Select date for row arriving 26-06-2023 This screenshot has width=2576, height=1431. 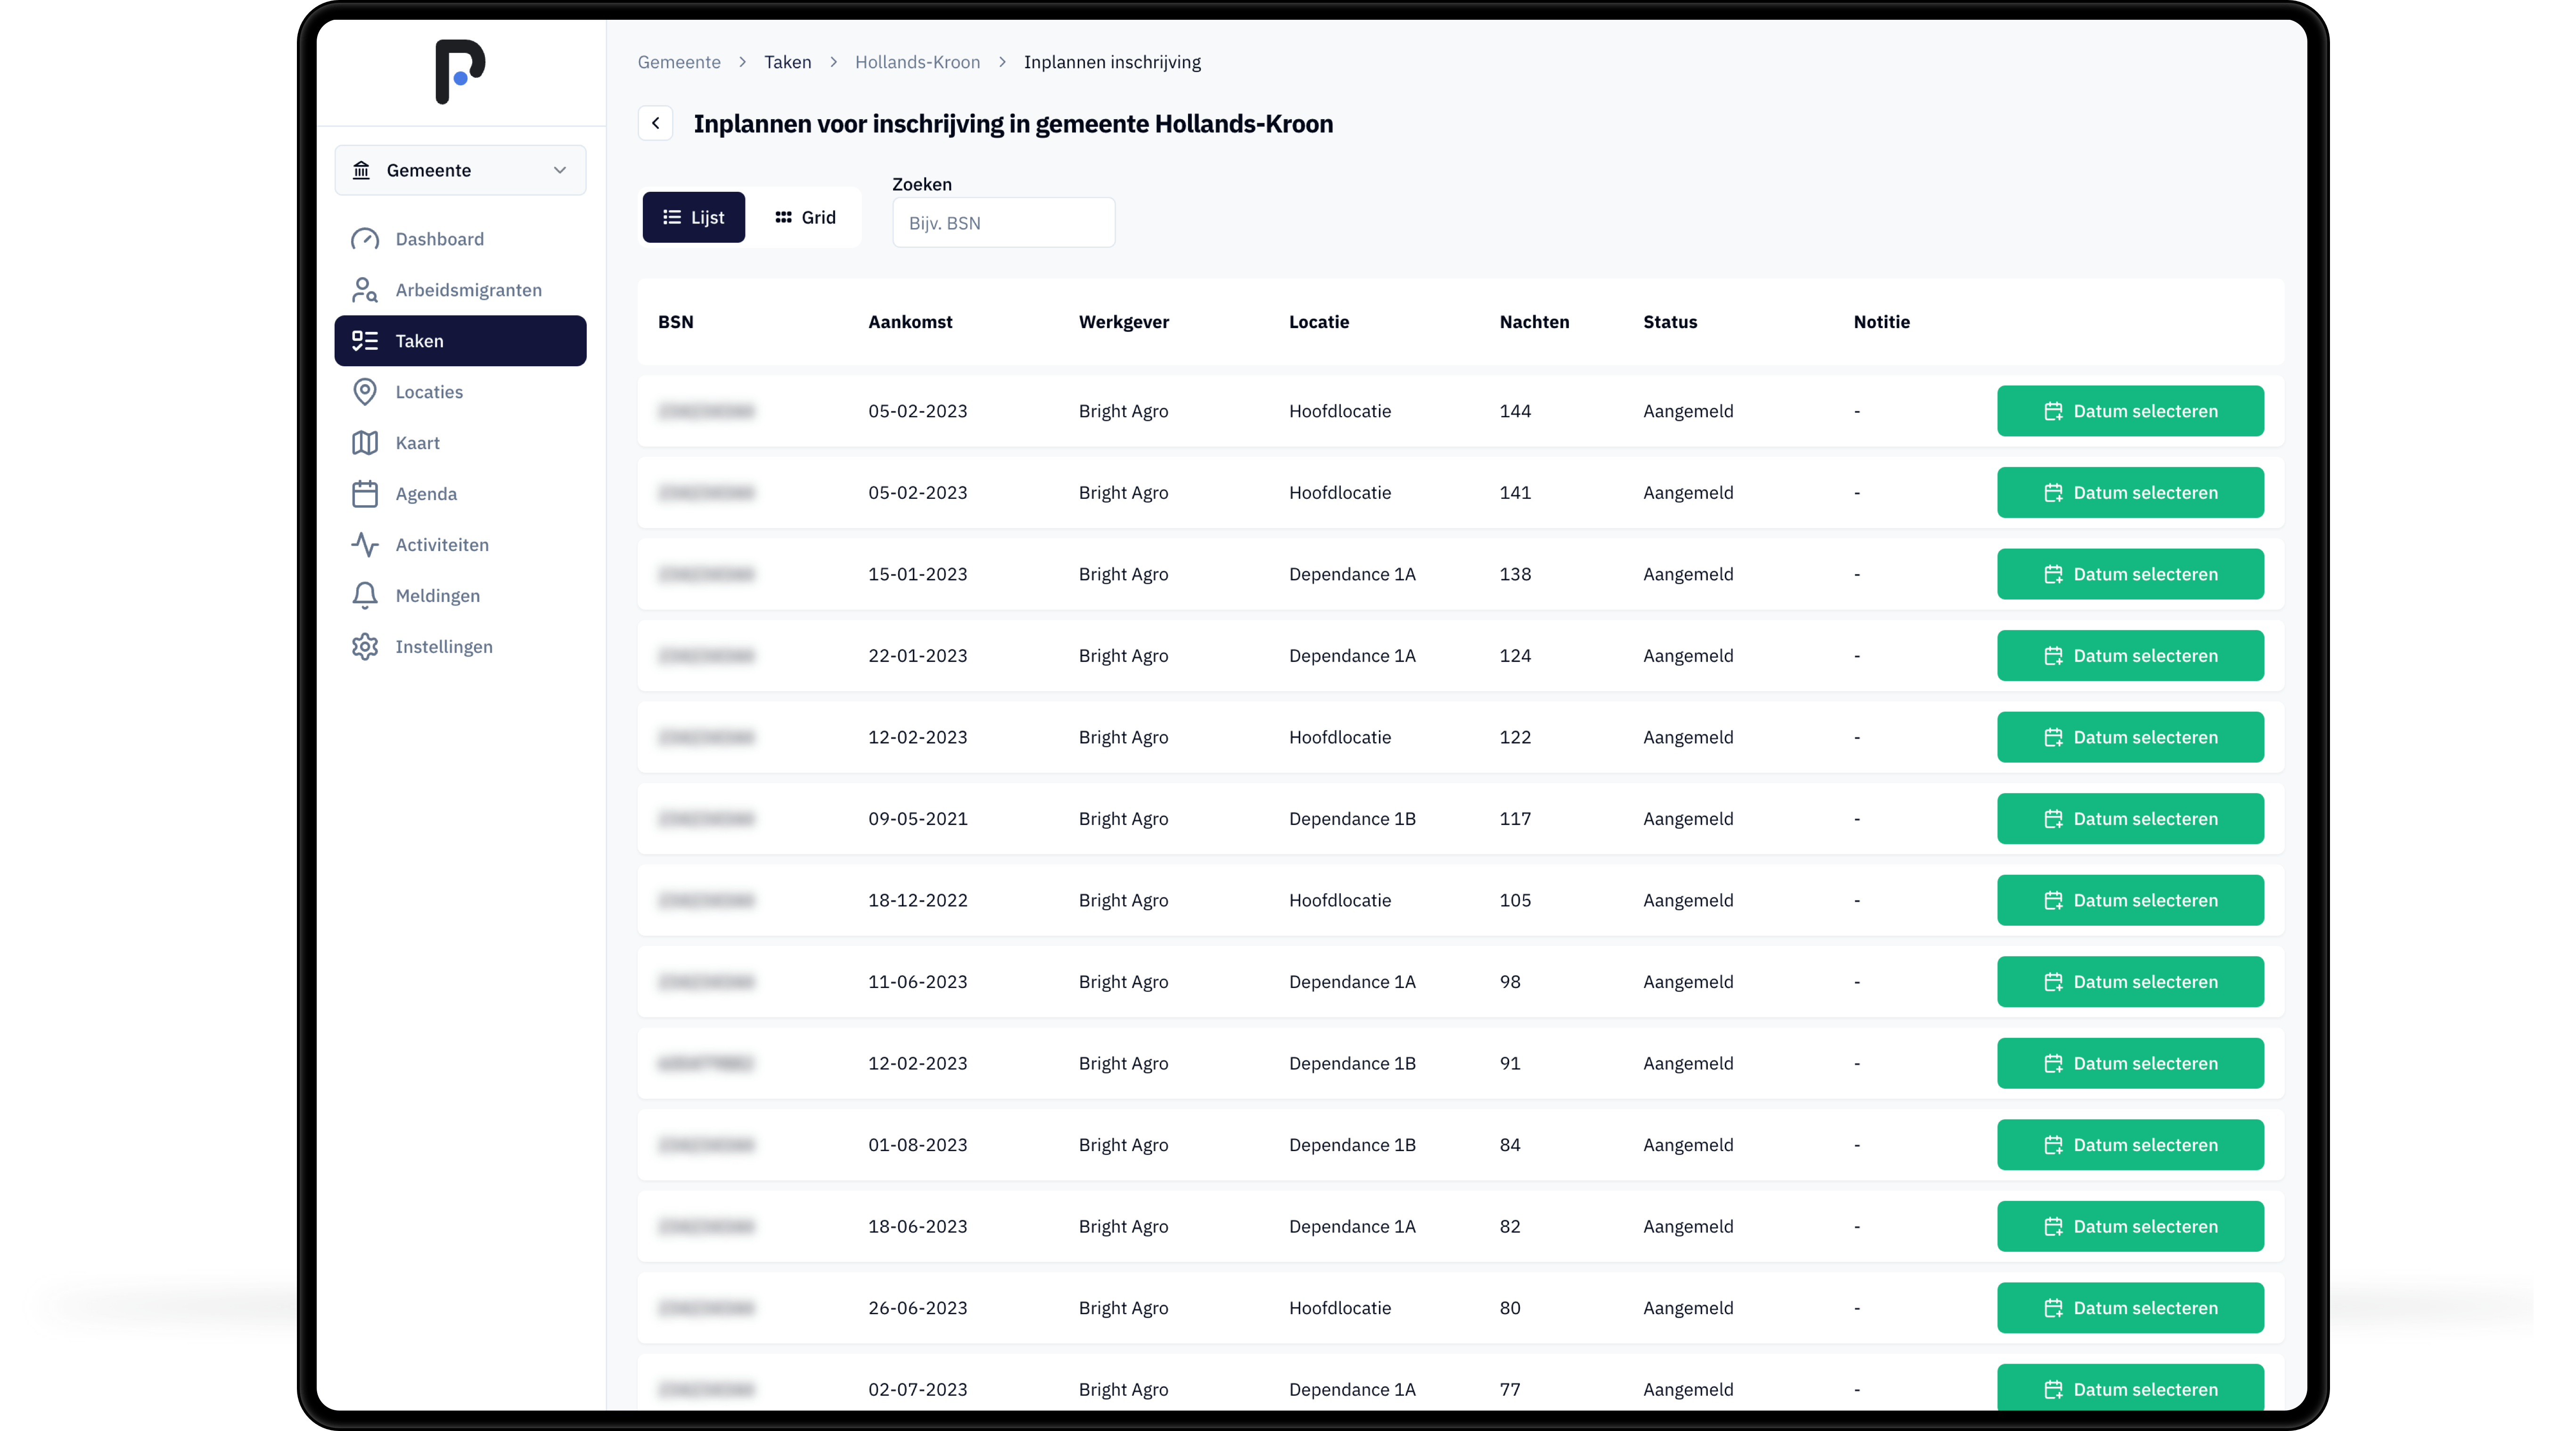click(2130, 1308)
